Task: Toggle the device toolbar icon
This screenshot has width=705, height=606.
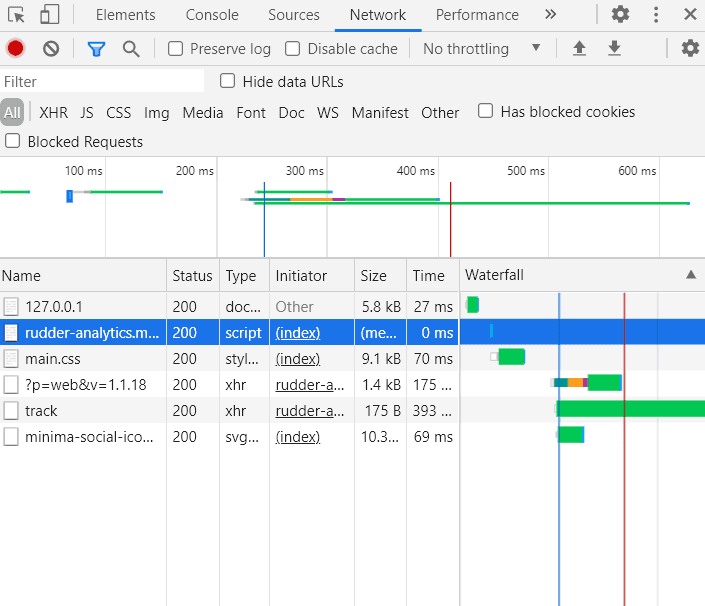Action: tap(50, 15)
